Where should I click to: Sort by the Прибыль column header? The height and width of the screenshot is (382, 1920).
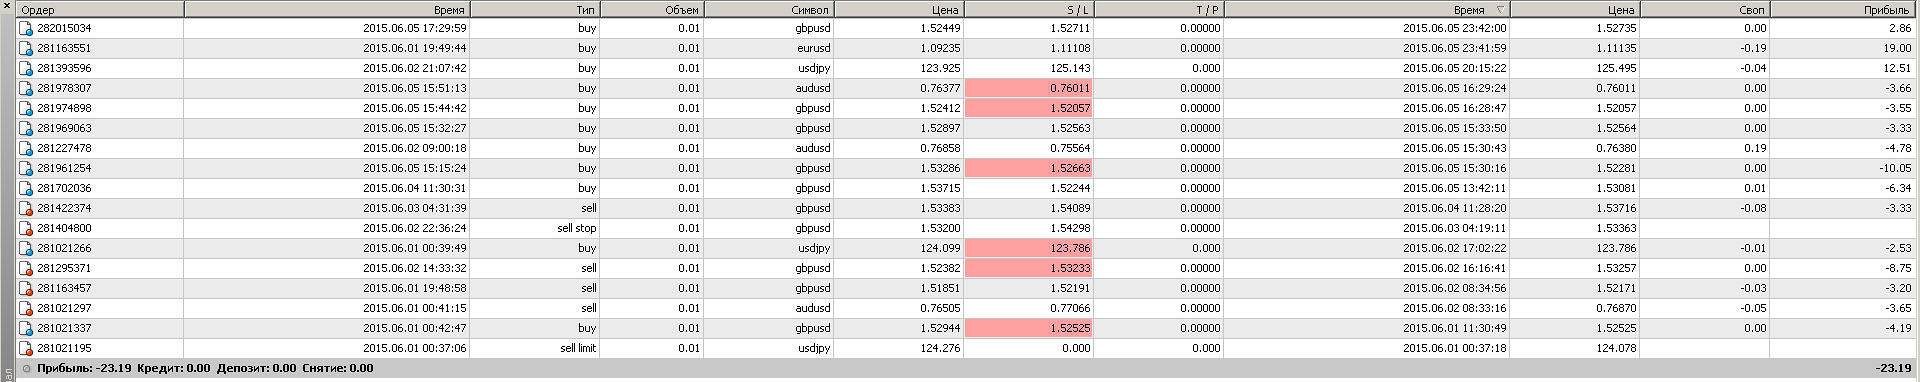click(x=1844, y=10)
